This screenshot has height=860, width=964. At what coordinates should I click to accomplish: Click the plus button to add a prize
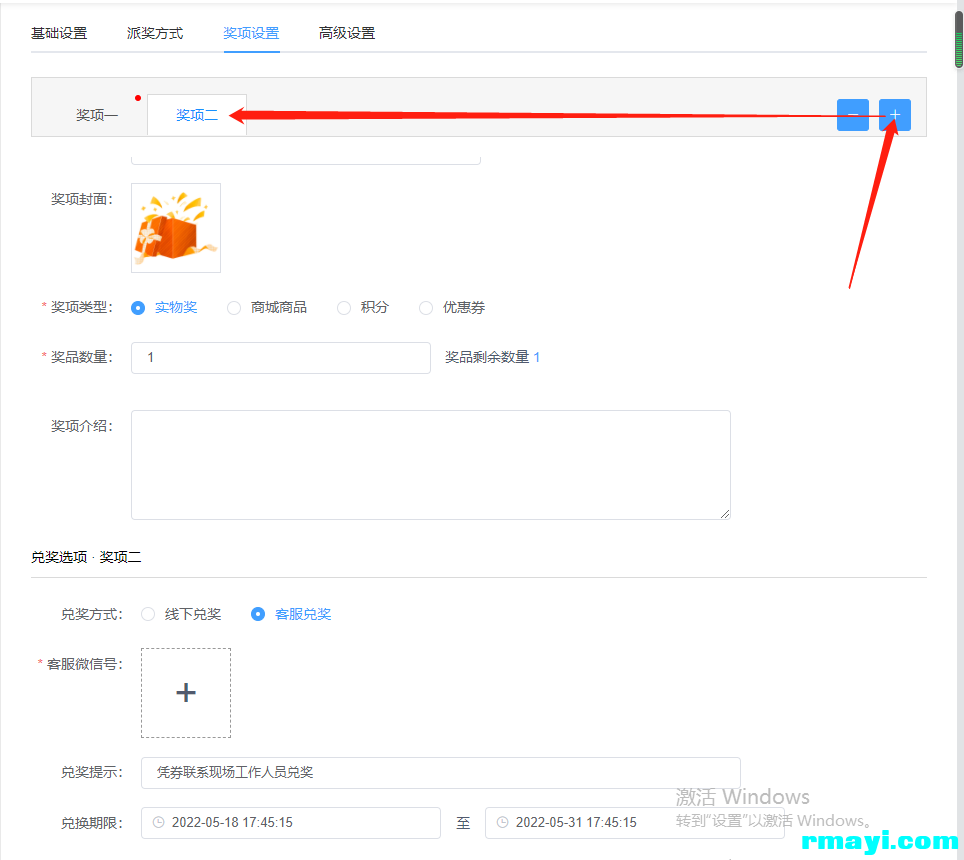point(895,115)
